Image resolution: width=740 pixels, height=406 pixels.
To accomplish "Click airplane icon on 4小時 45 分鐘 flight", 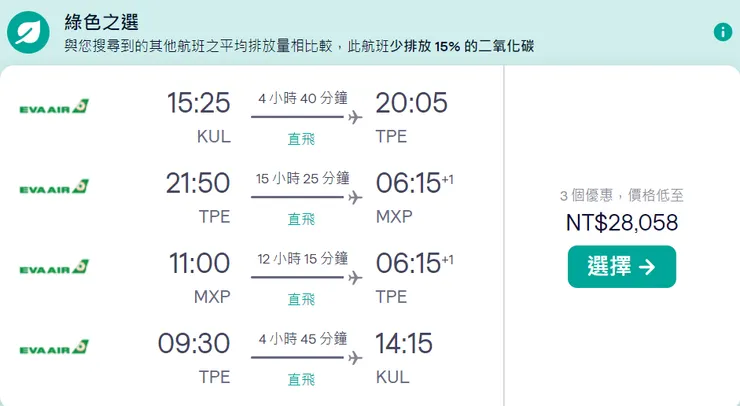I will (x=354, y=357).
